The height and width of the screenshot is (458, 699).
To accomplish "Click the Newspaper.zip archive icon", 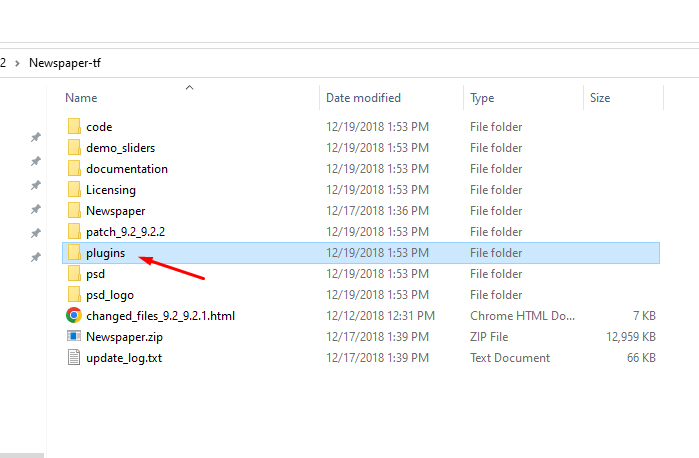I will (74, 336).
